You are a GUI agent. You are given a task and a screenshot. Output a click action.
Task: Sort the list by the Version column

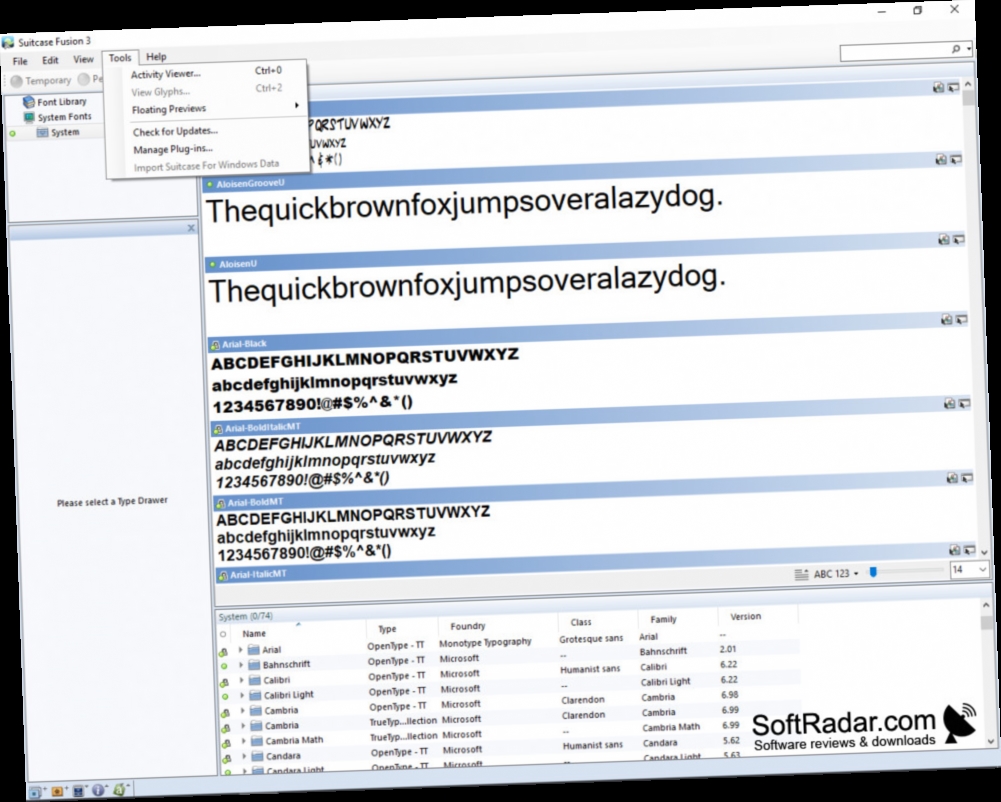tap(746, 616)
